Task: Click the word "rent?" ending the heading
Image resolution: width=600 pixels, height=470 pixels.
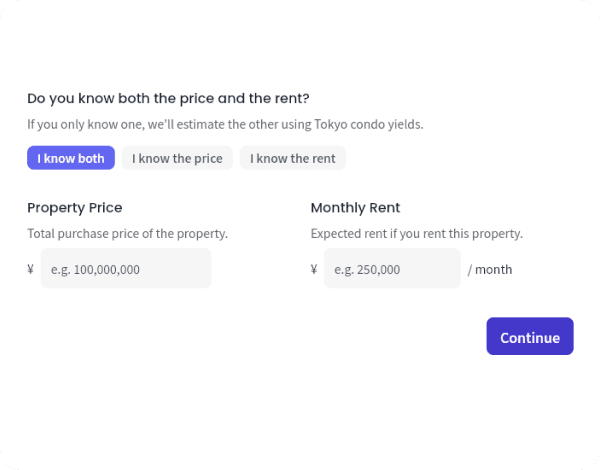Action: coord(291,99)
